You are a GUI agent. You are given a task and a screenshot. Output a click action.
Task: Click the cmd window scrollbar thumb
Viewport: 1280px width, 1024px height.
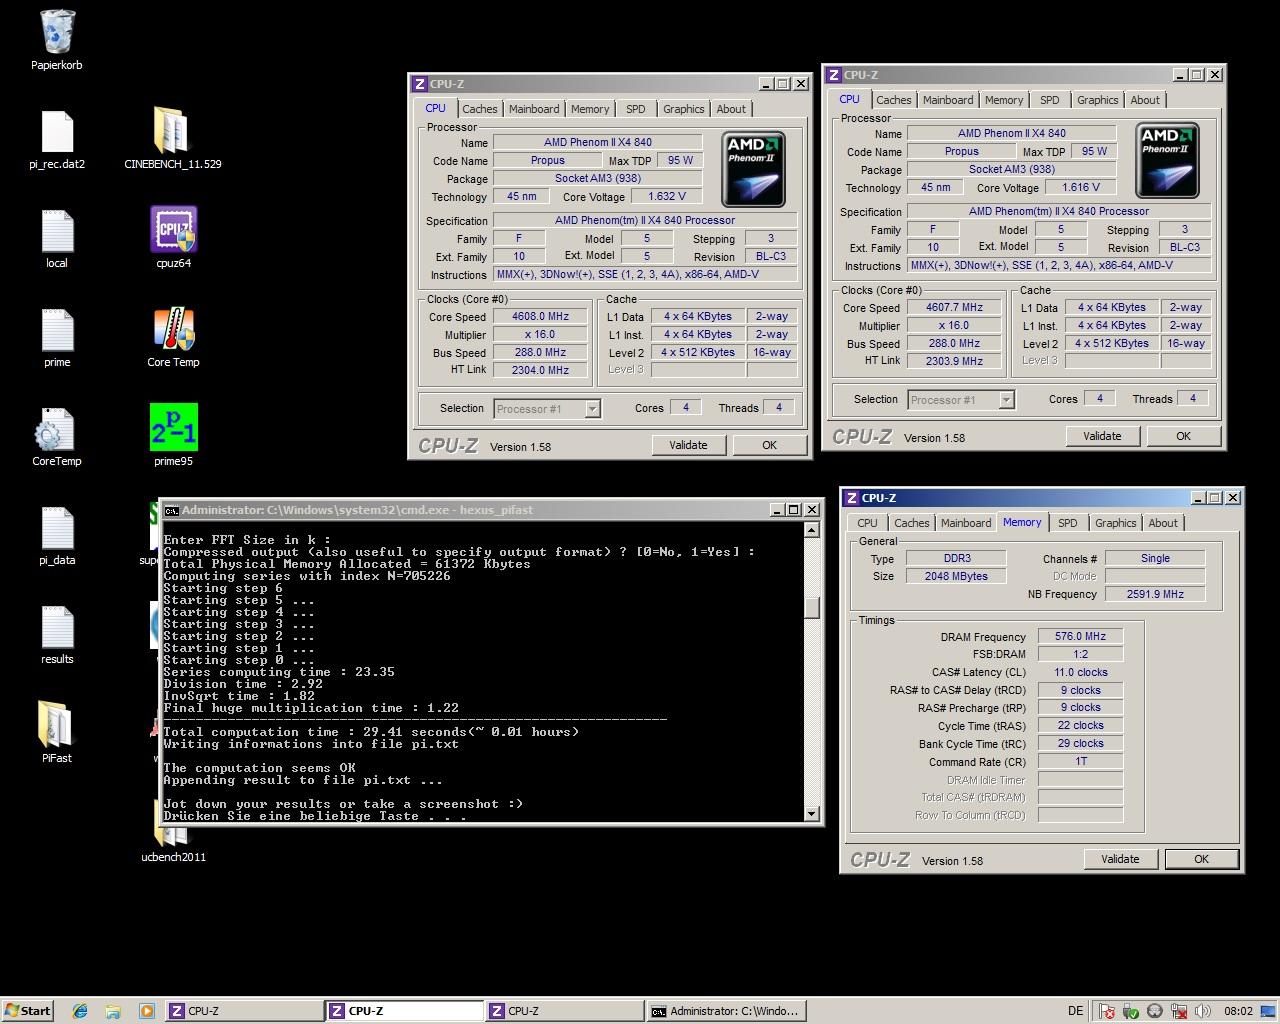point(812,608)
